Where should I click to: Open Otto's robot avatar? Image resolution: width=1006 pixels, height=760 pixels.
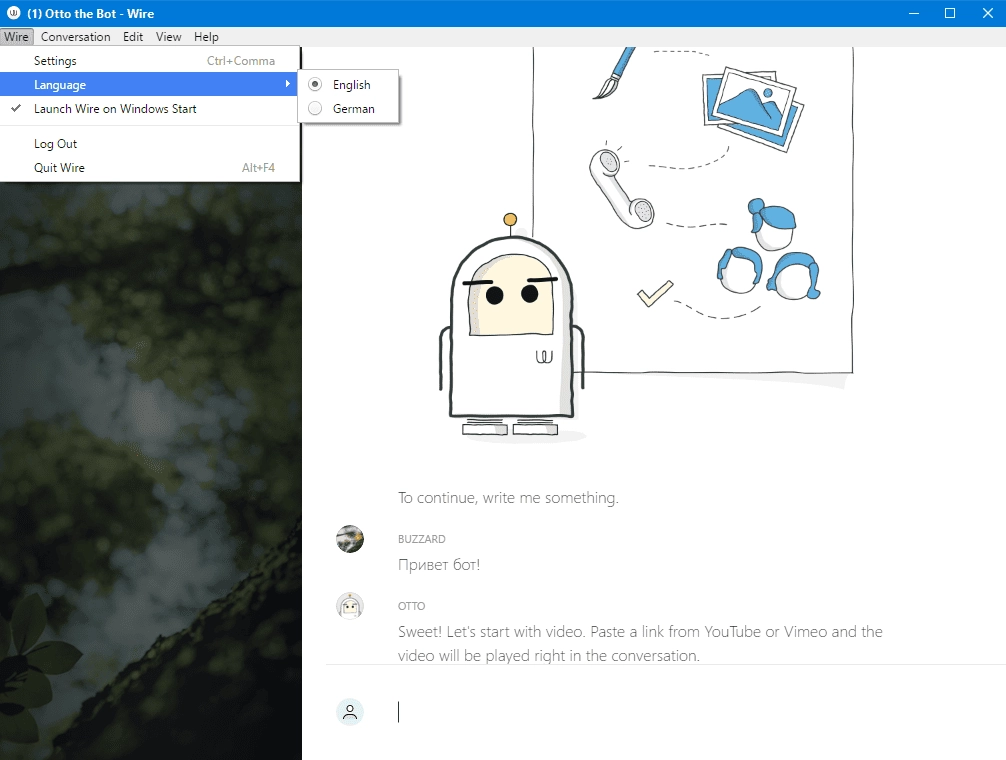(350, 605)
